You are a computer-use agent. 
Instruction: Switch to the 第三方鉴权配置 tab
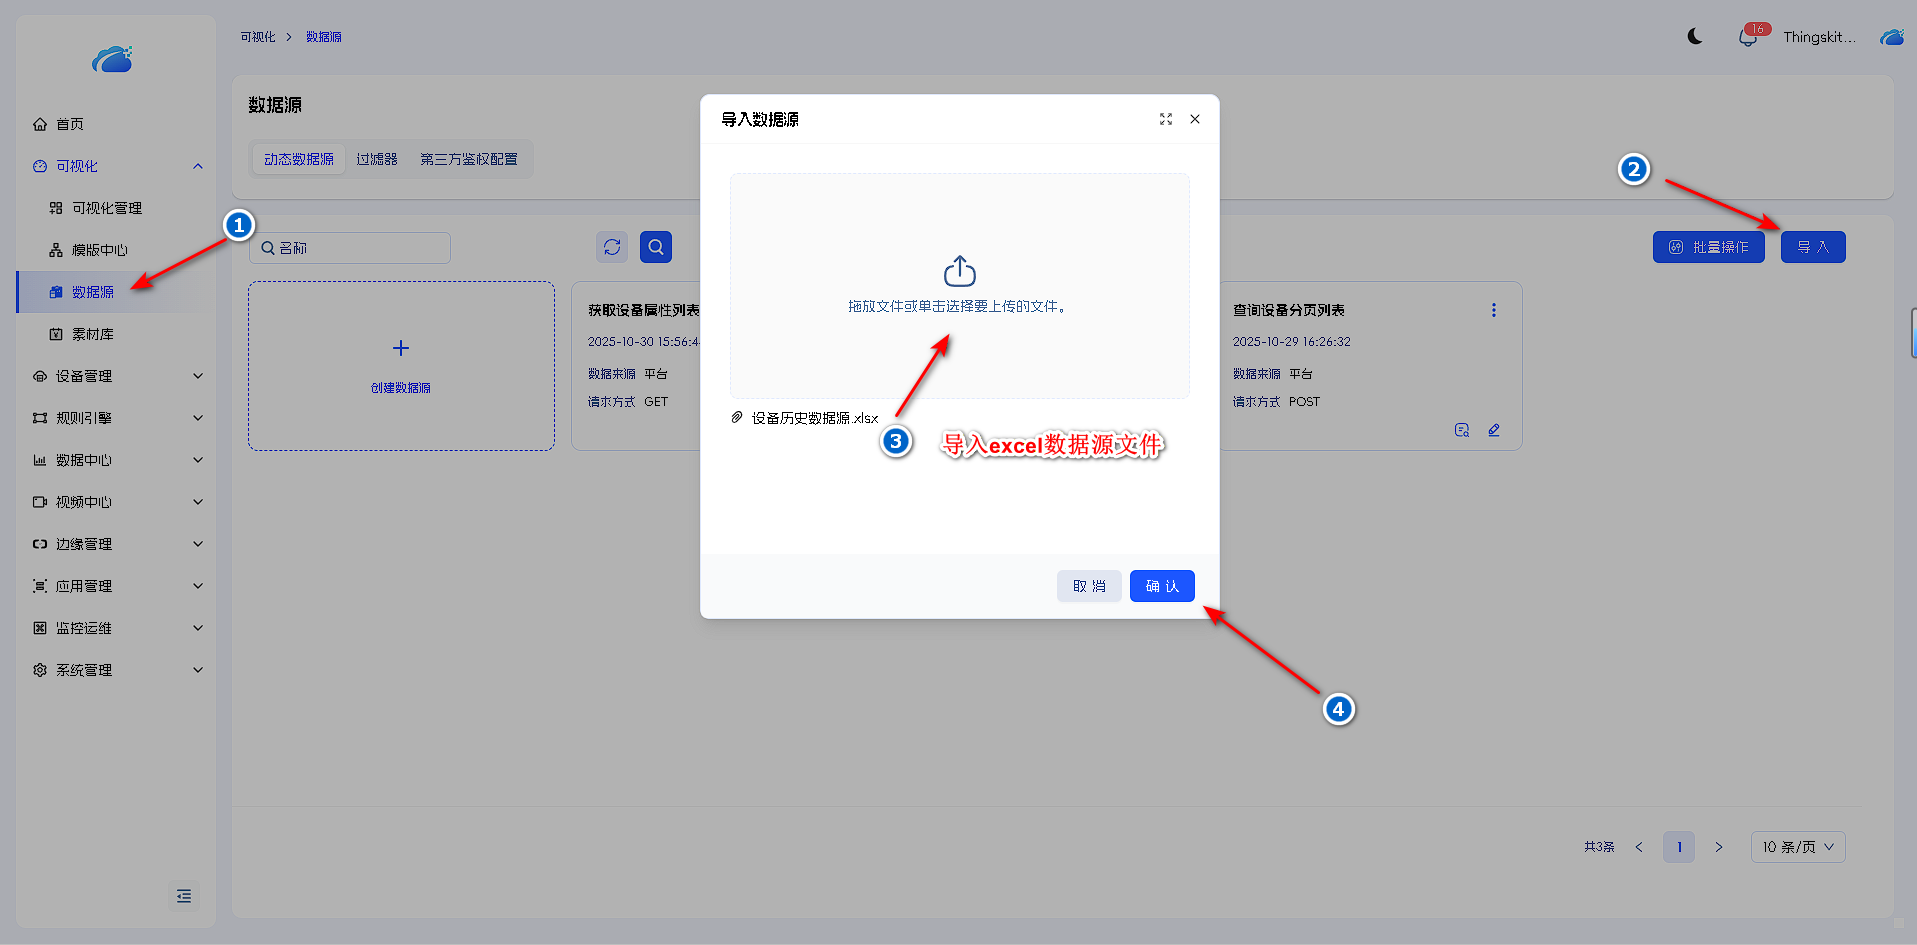469,159
